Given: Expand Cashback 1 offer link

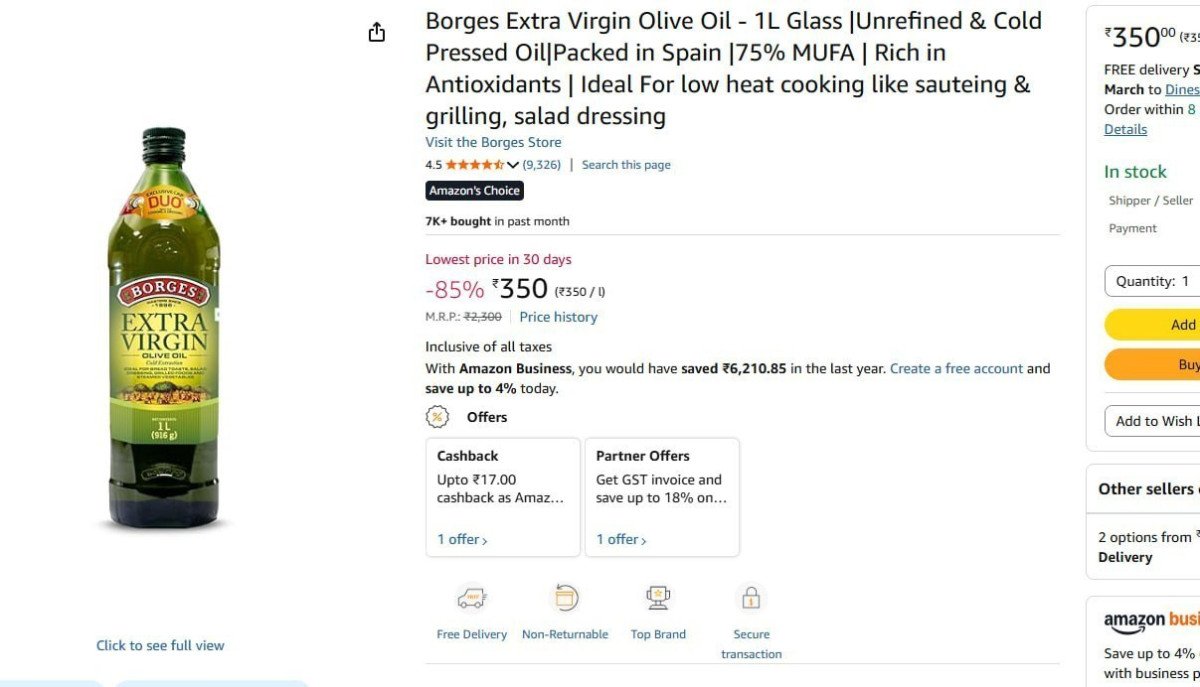Looking at the screenshot, I should (462, 540).
